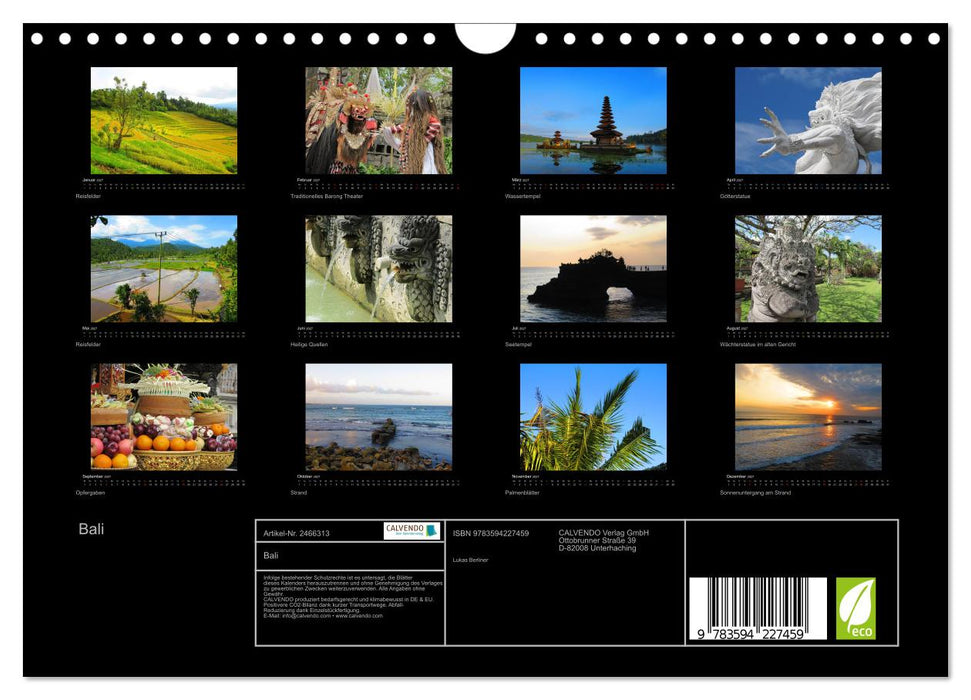Click the info@calvendo.com email line

(x=323, y=616)
